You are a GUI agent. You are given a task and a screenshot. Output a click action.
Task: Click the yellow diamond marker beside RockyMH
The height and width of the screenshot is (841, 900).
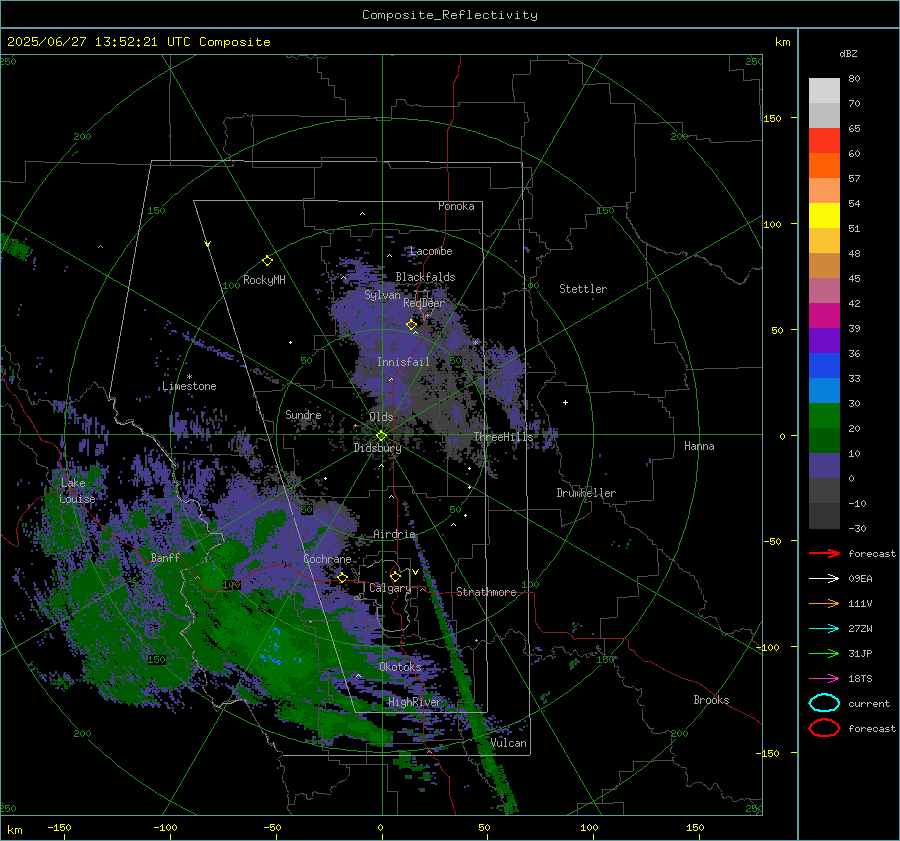pos(267,261)
